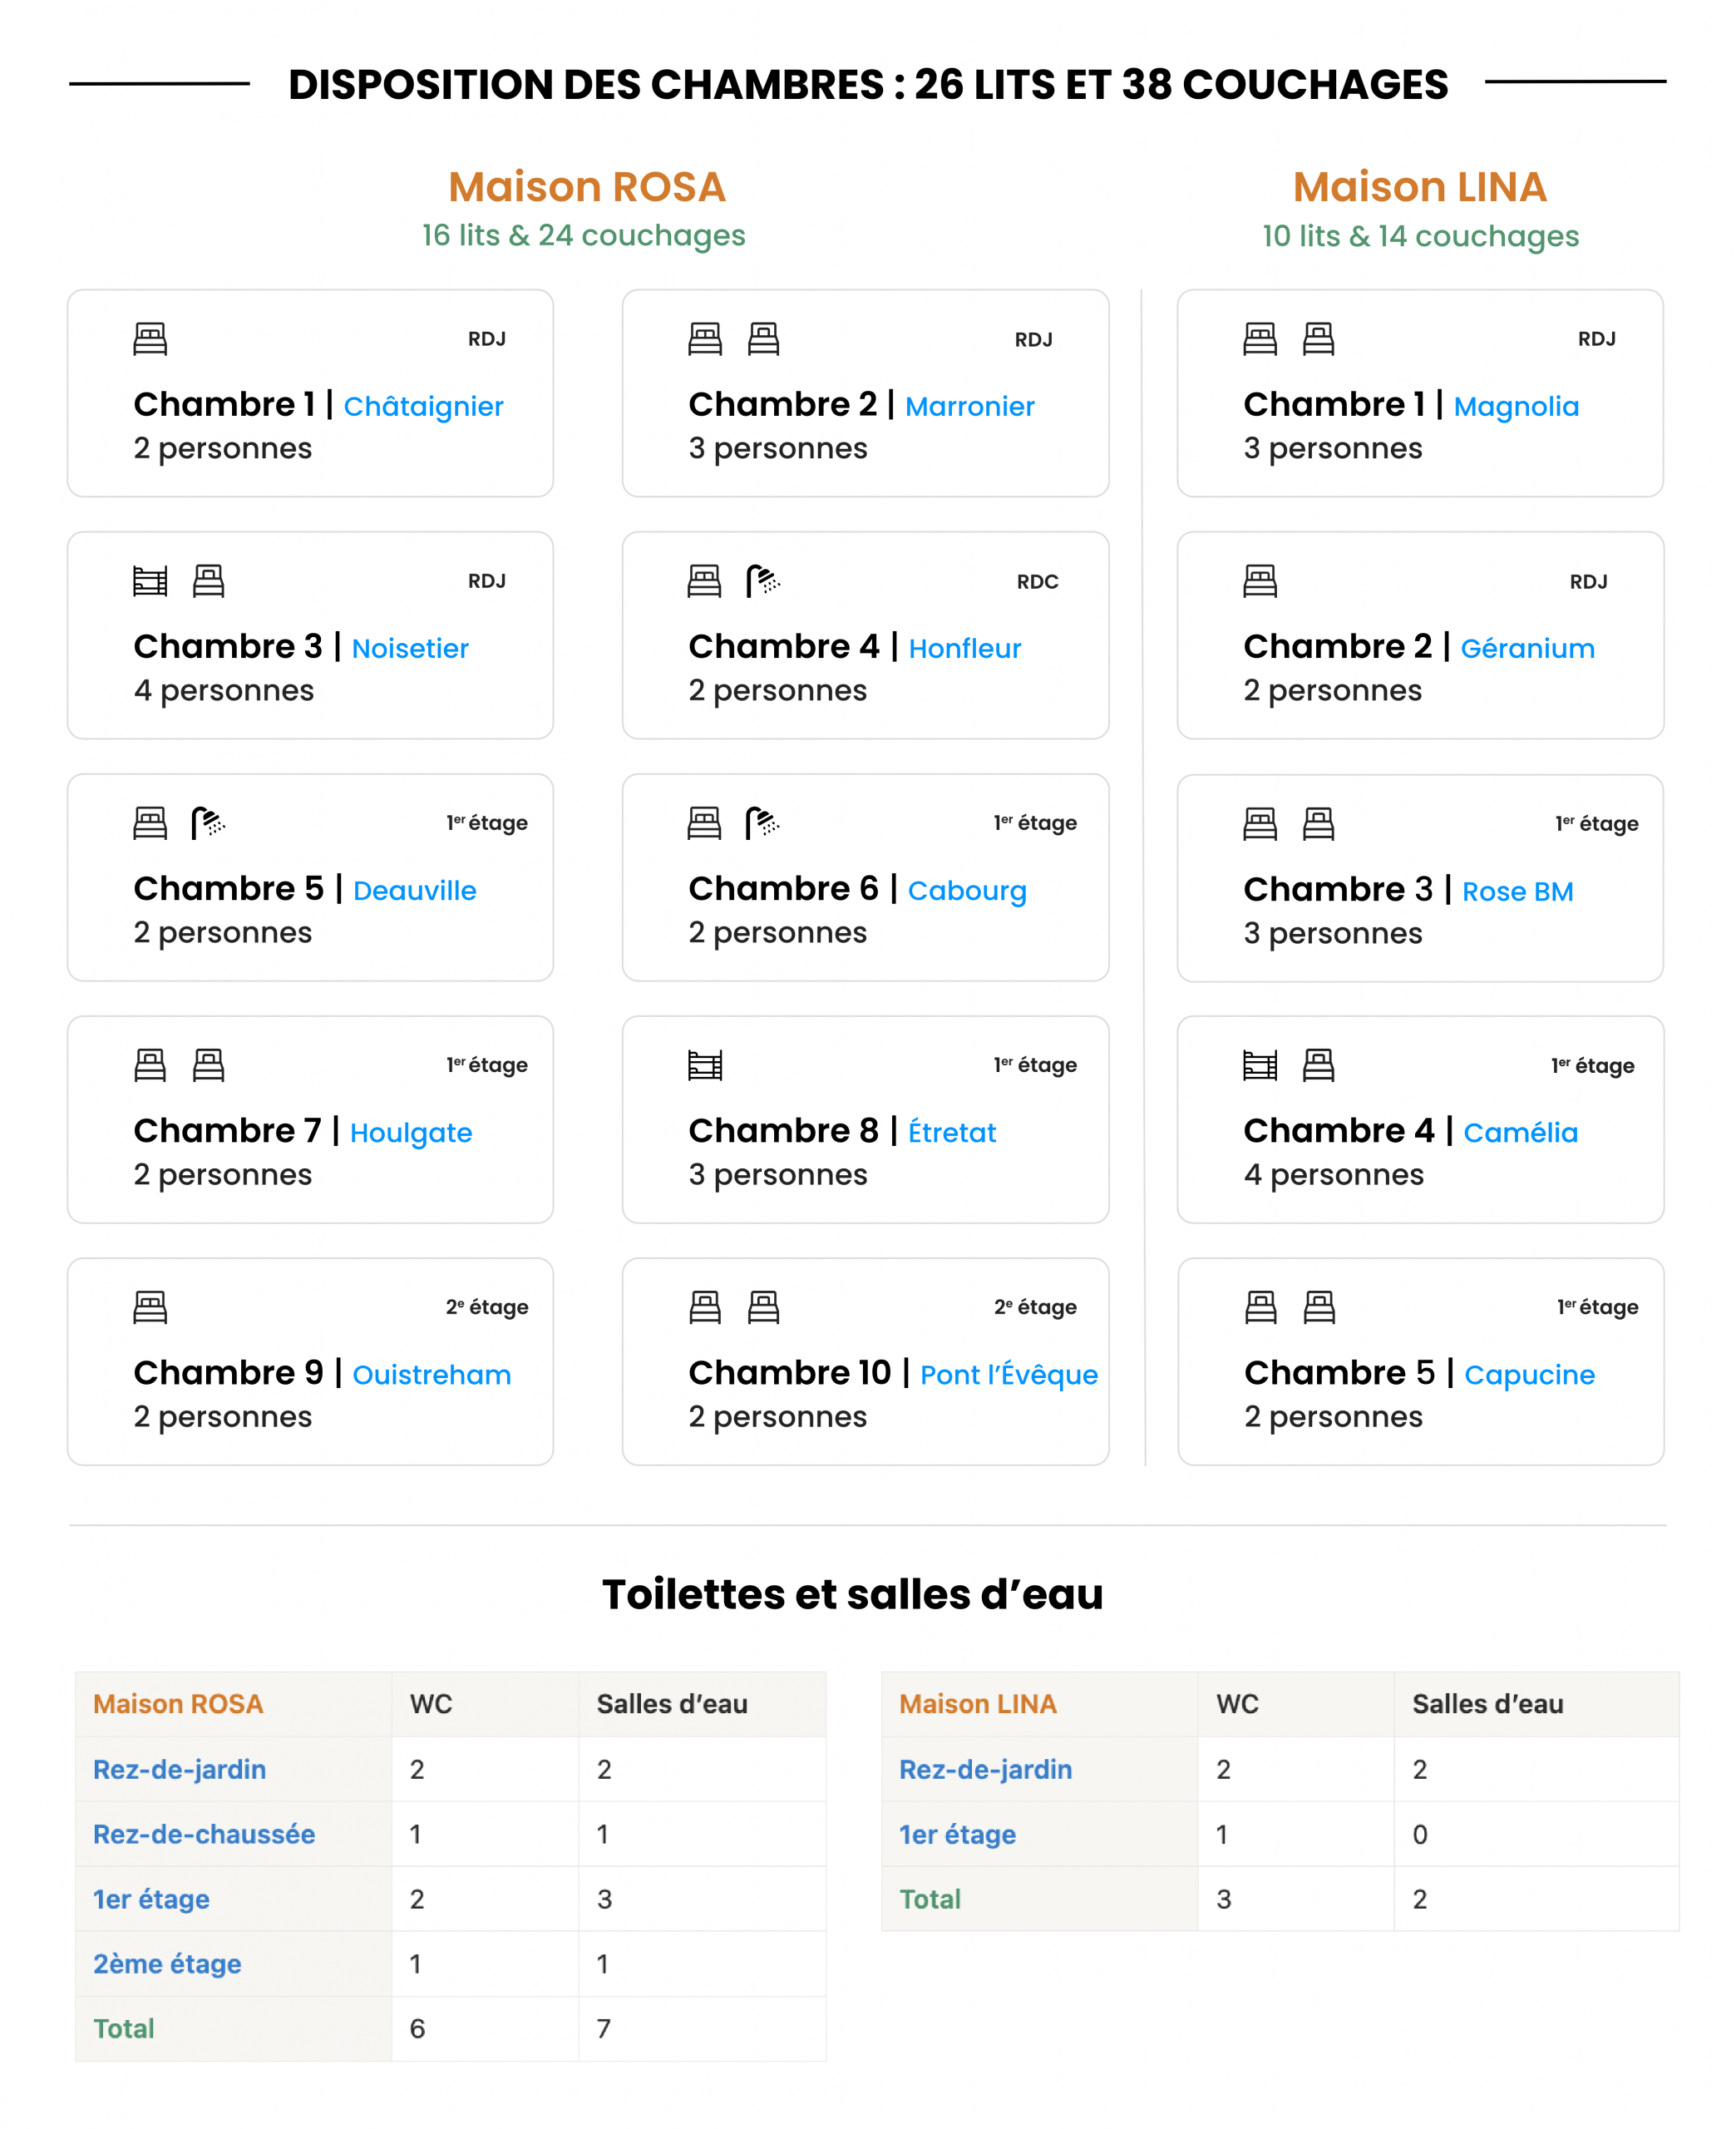
Task: Click the 'Toilettes et salles d'eau' heading
Action: click(x=852, y=1595)
